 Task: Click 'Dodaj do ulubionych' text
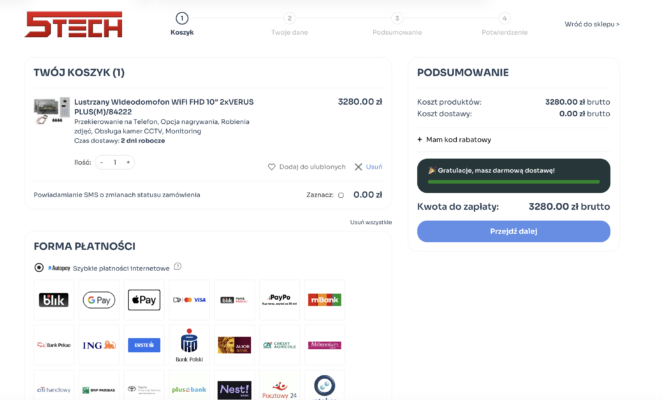click(312, 167)
